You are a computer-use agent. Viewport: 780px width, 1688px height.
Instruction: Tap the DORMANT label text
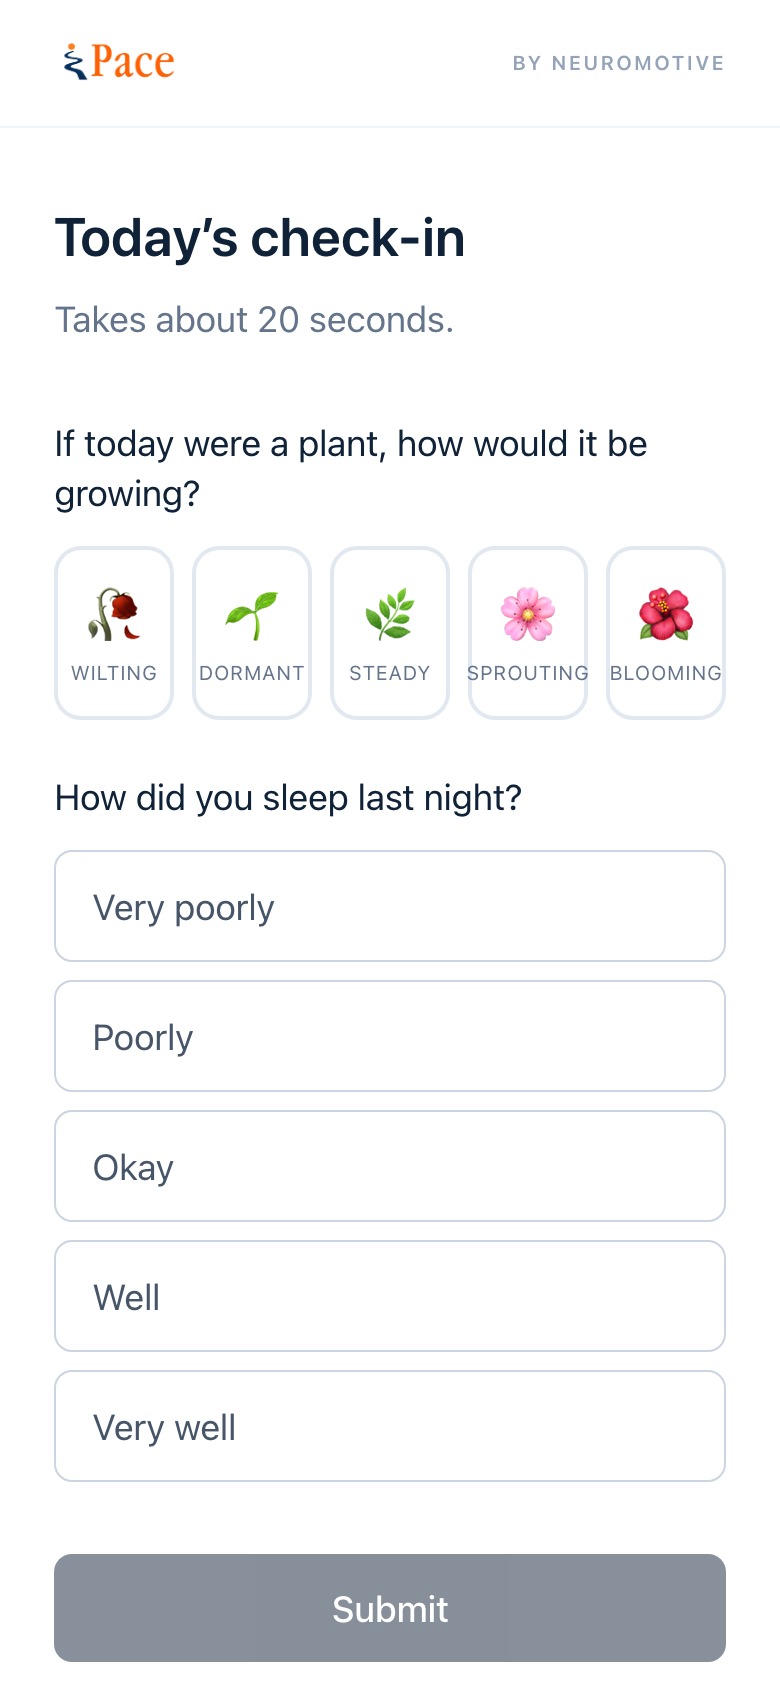coord(252,673)
